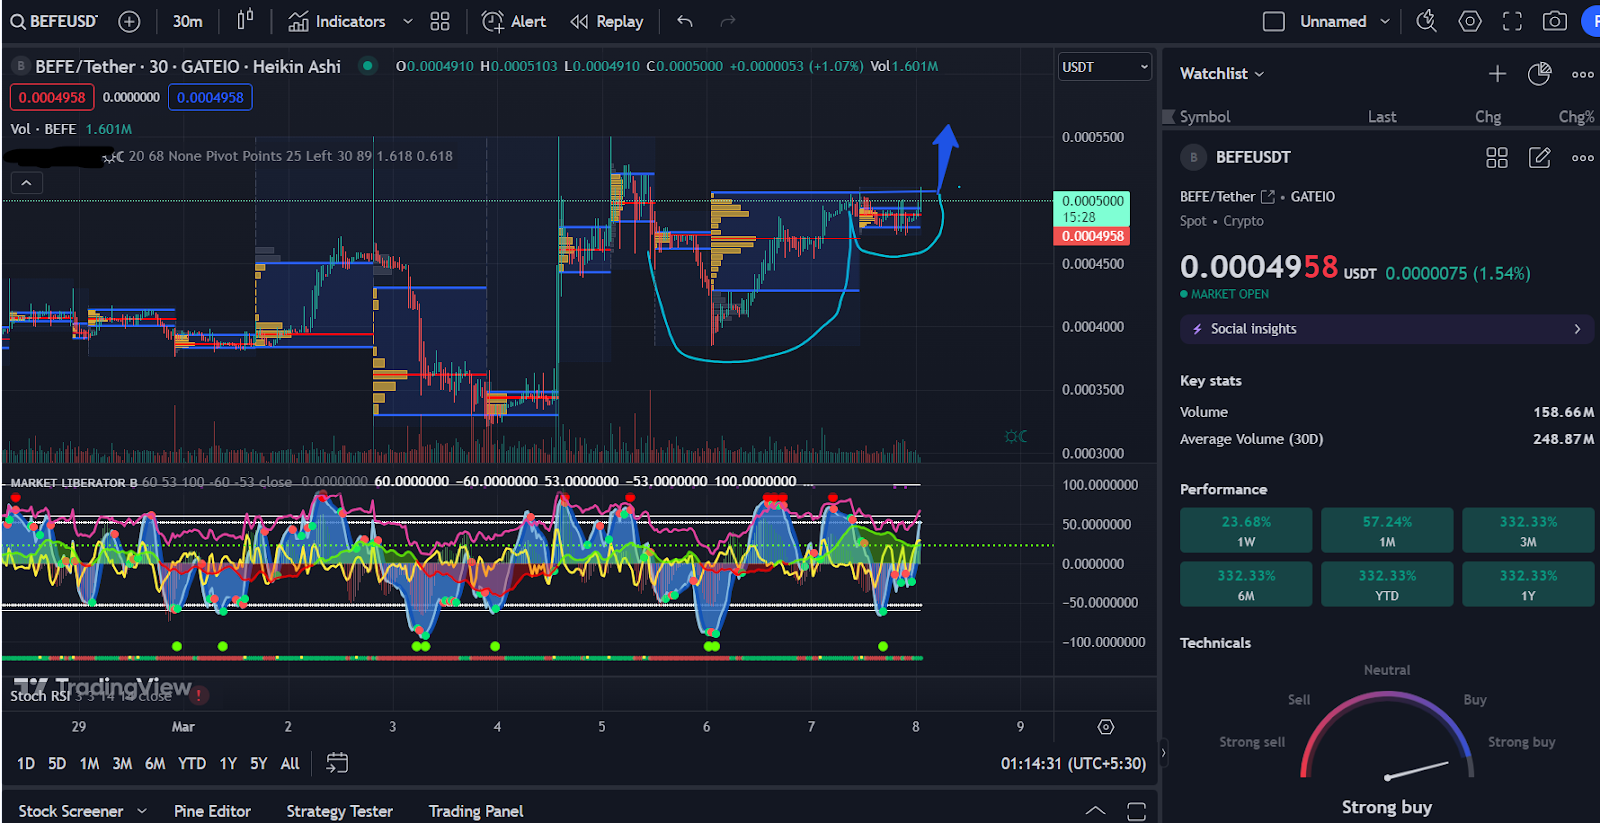Sort watchlist by Symbol column
This screenshot has height=823, width=1600.
(1205, 117)
